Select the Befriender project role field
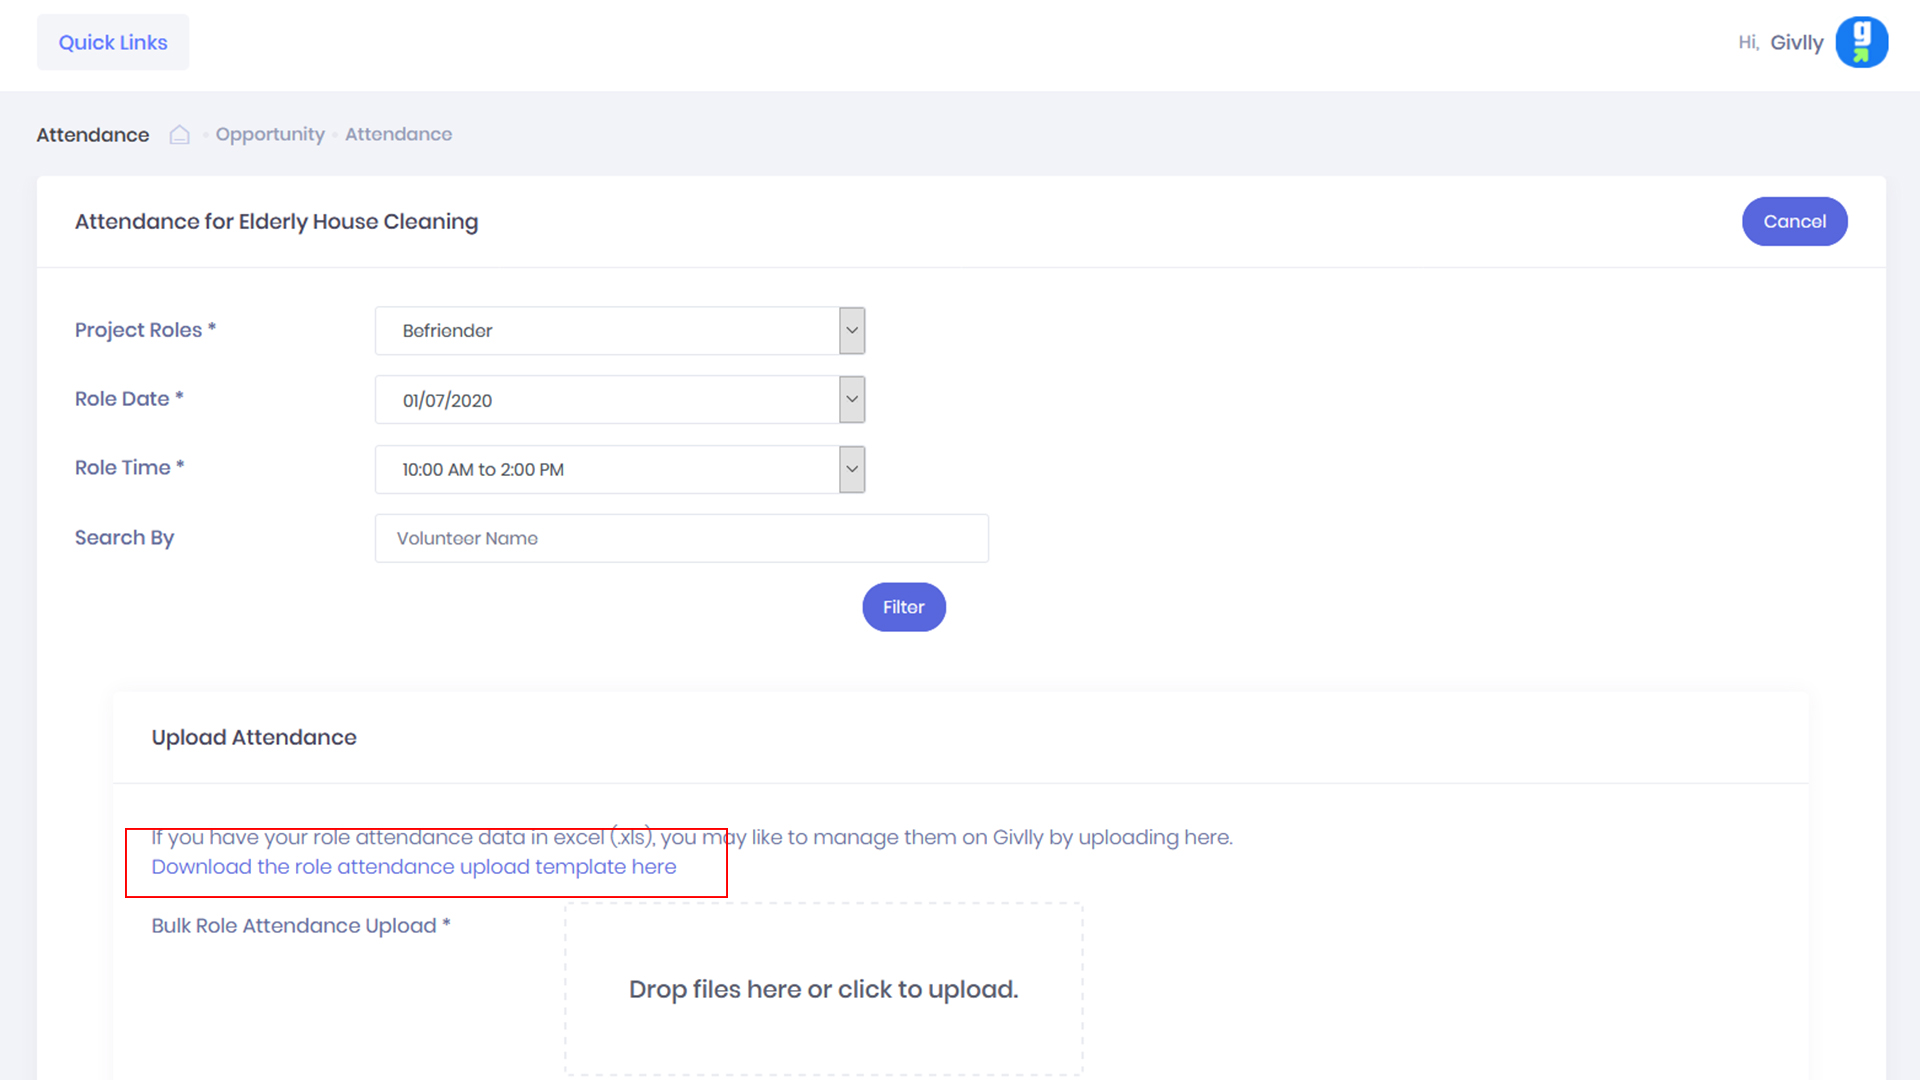 (606, 330)
